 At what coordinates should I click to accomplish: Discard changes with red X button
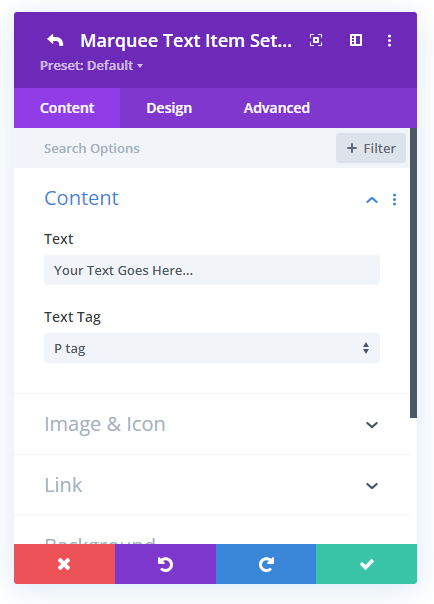click(64, 564)
